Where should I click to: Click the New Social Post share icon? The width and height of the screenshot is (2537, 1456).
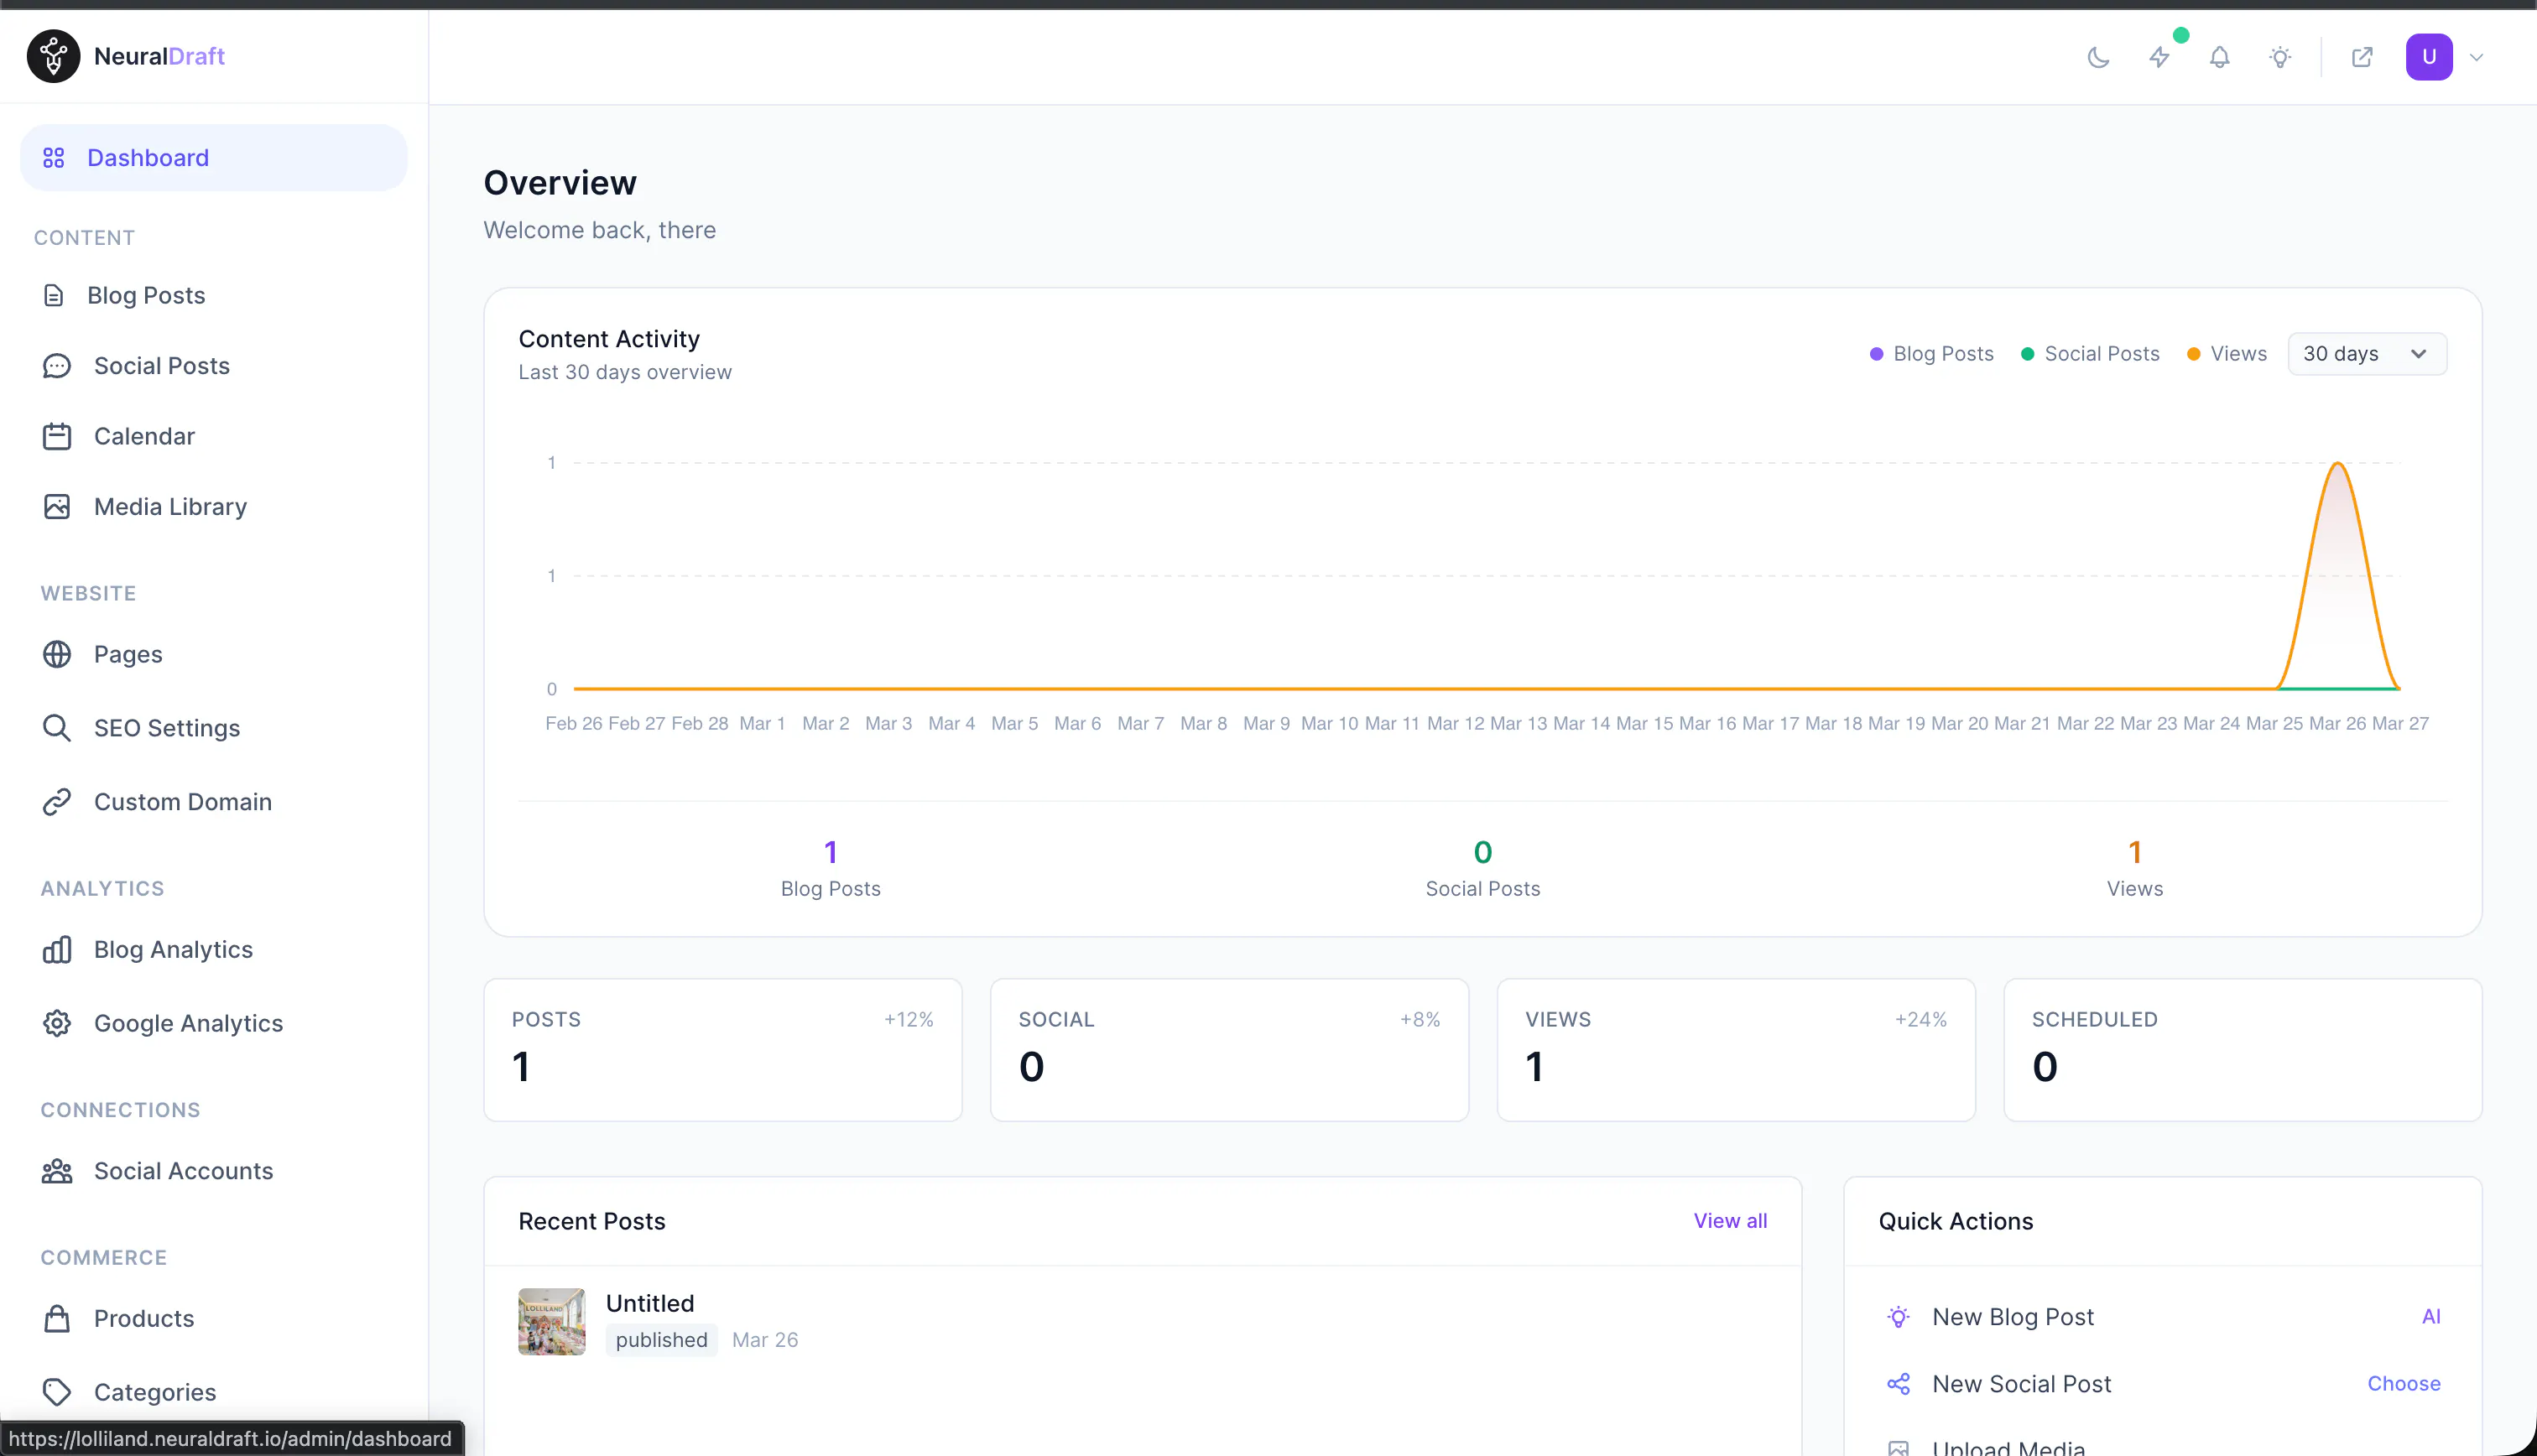[x=1898, y=1384]
